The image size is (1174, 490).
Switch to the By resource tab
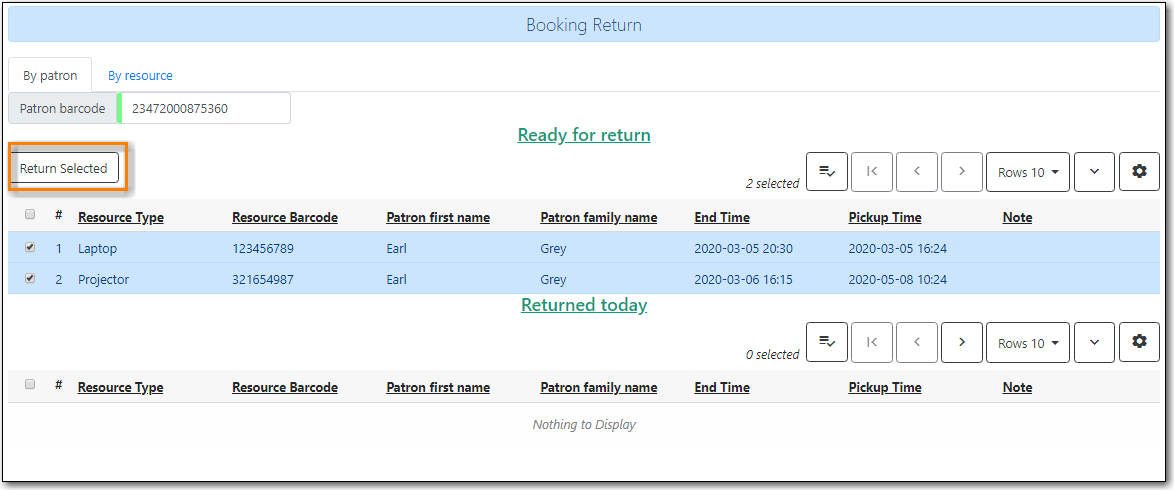(140, 76)
